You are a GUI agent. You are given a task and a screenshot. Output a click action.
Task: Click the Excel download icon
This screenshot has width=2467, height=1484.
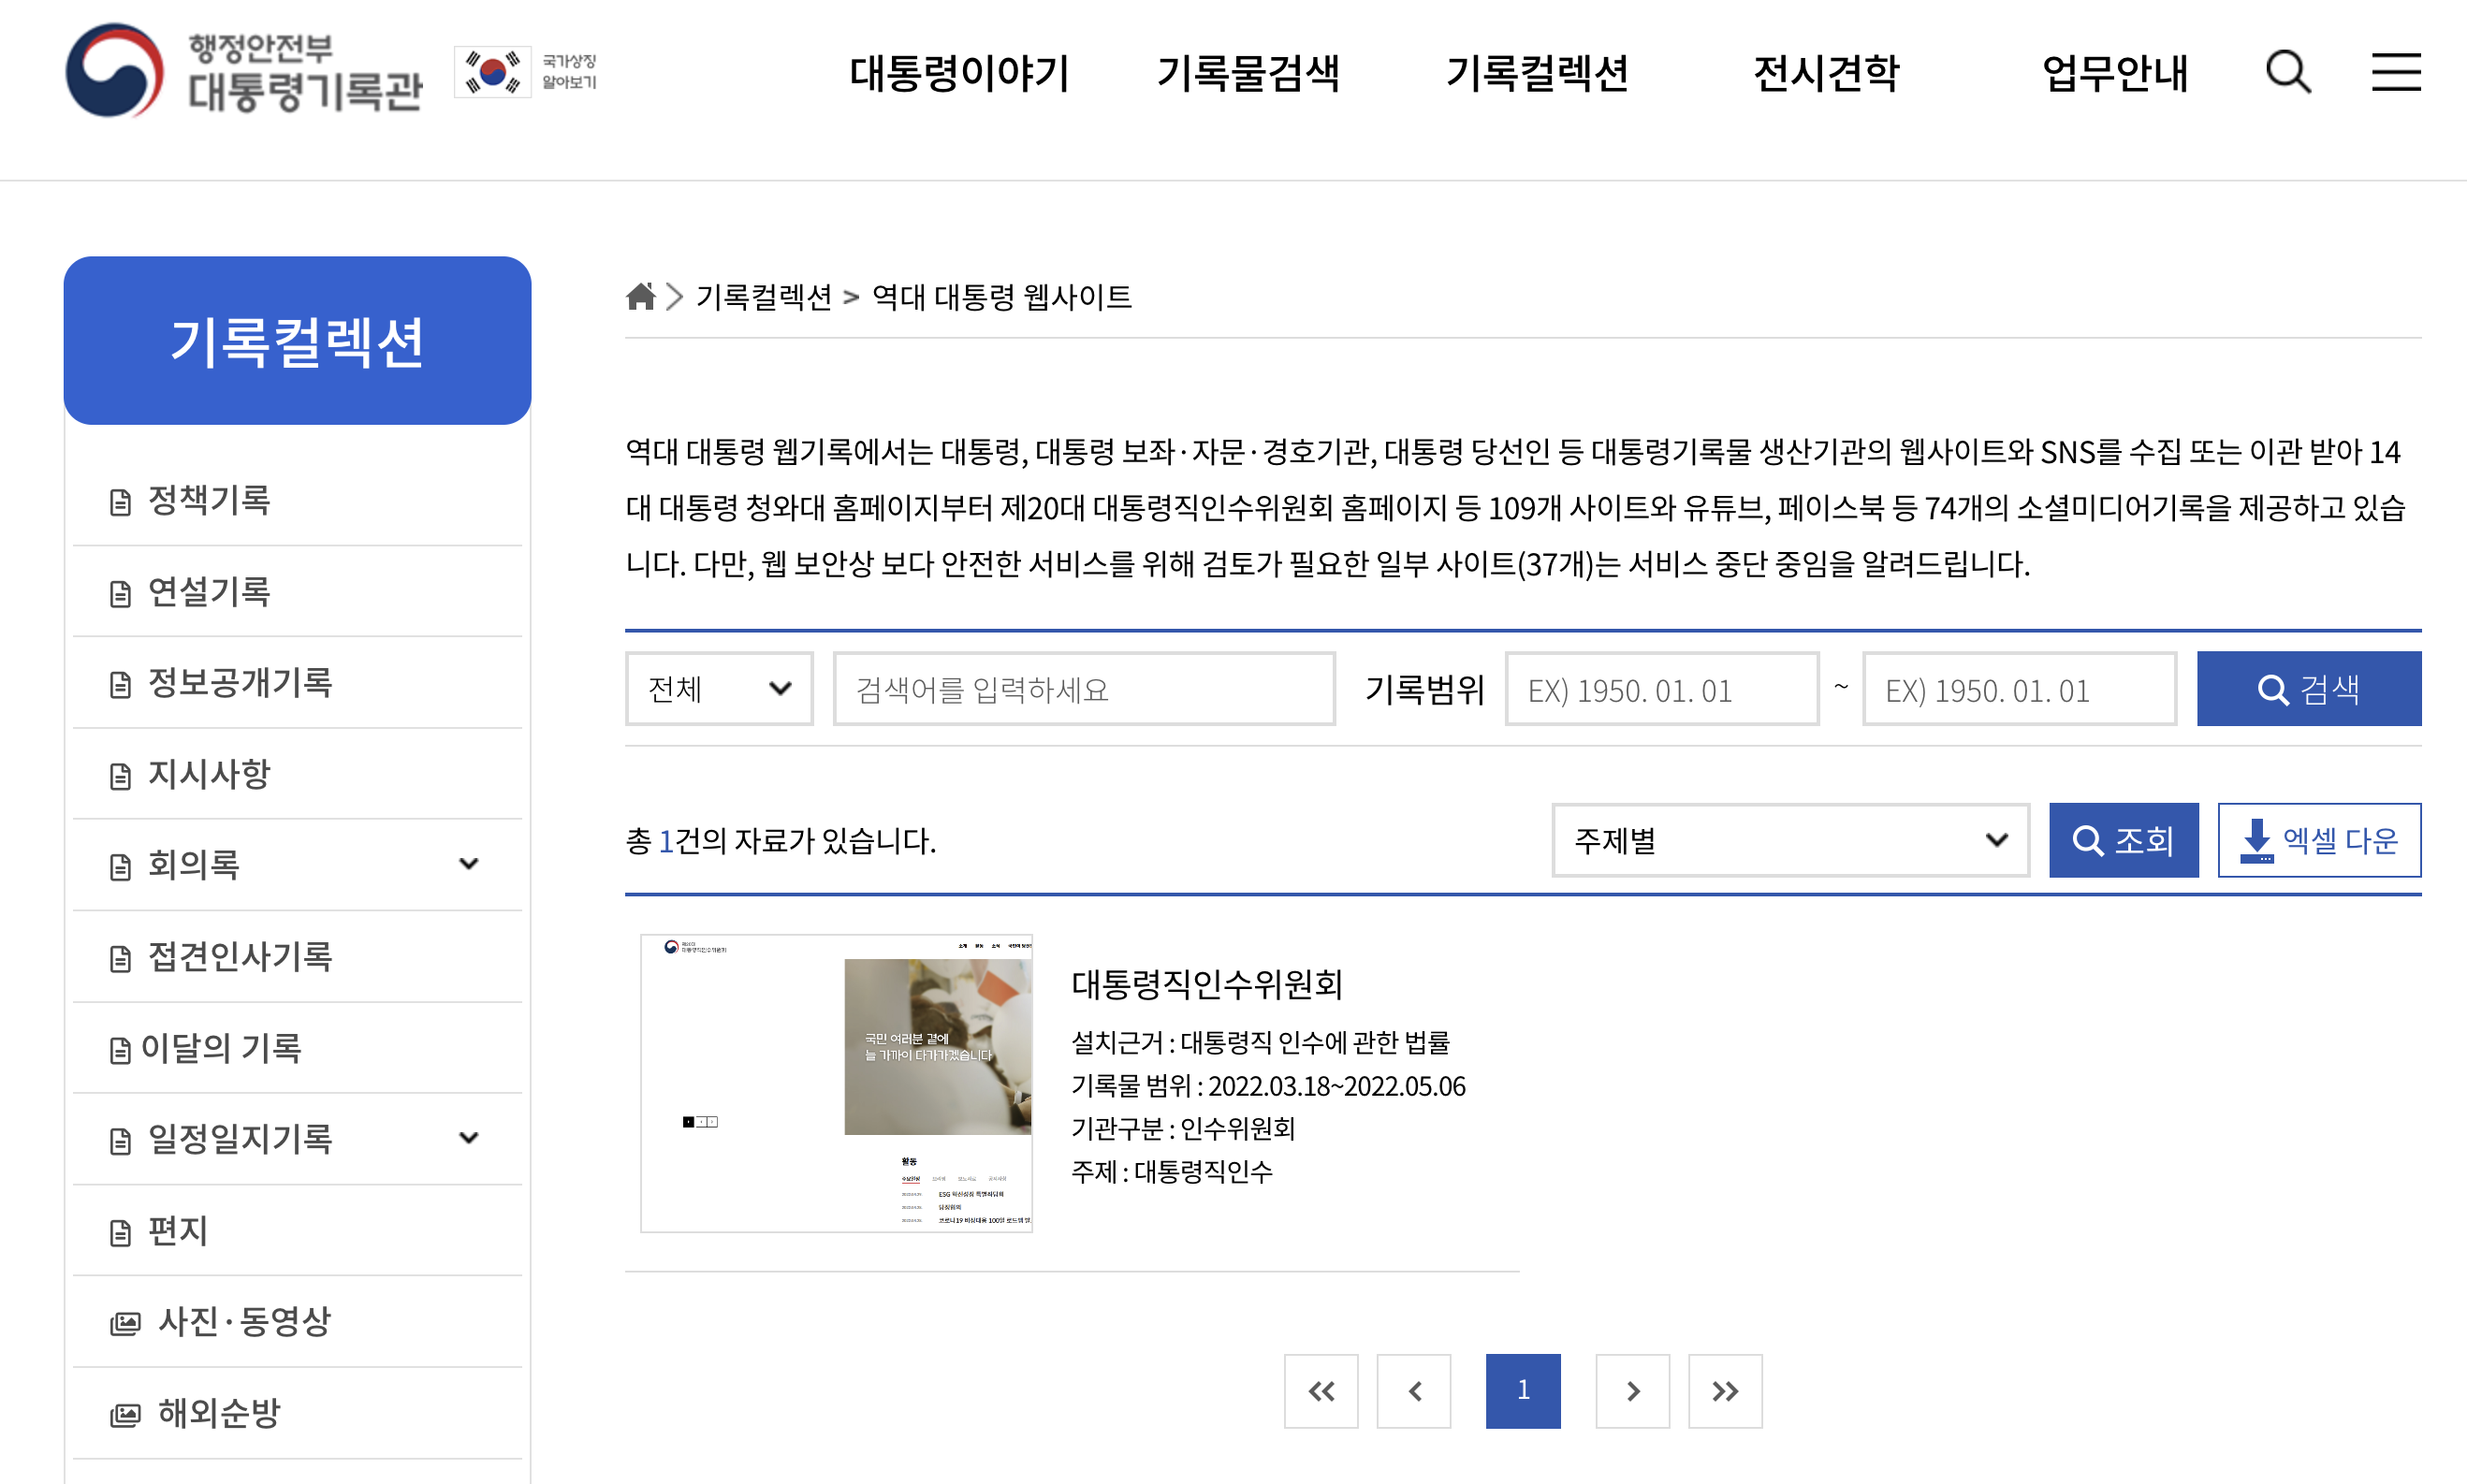[2258, 840]
